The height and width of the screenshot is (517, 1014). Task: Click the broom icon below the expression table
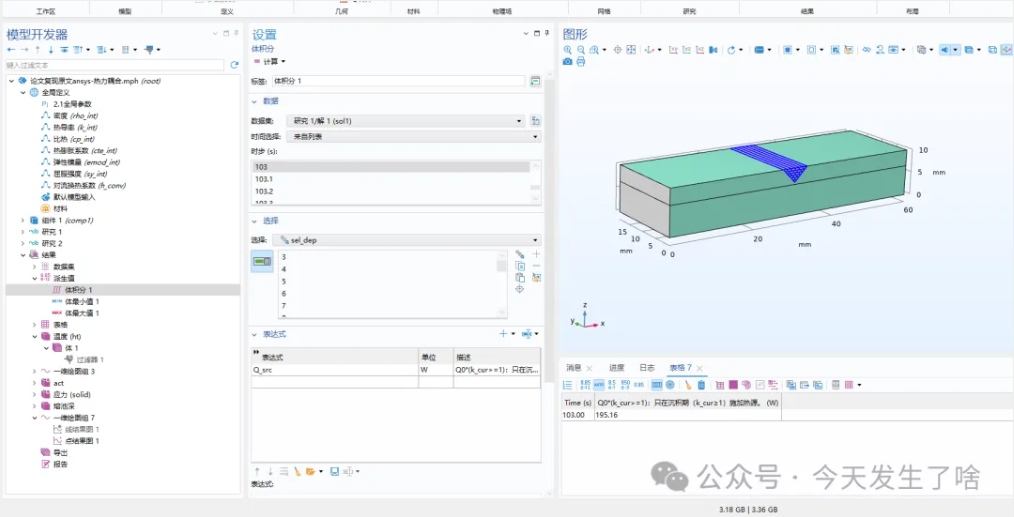[x=297, y=471]
